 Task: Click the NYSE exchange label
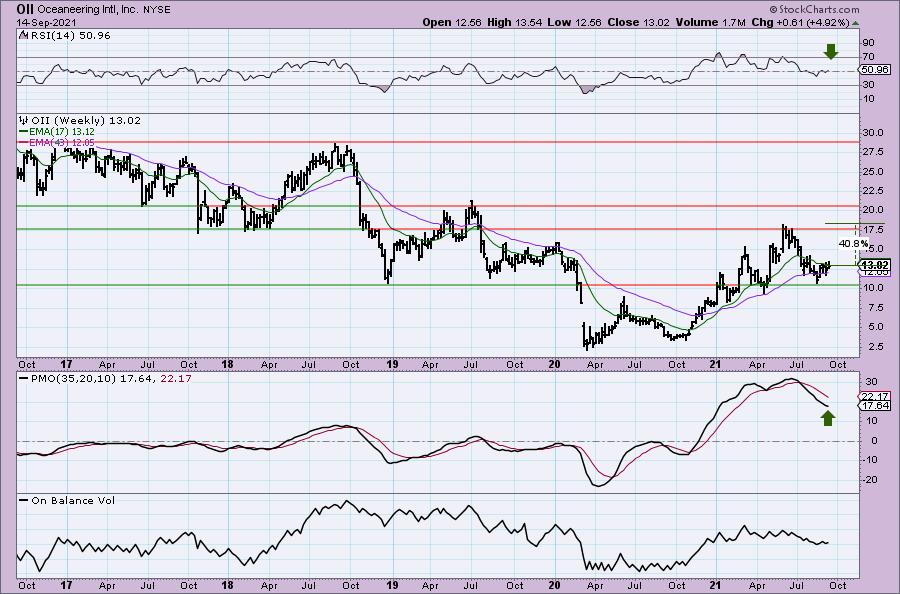click(x=156, y=10)
